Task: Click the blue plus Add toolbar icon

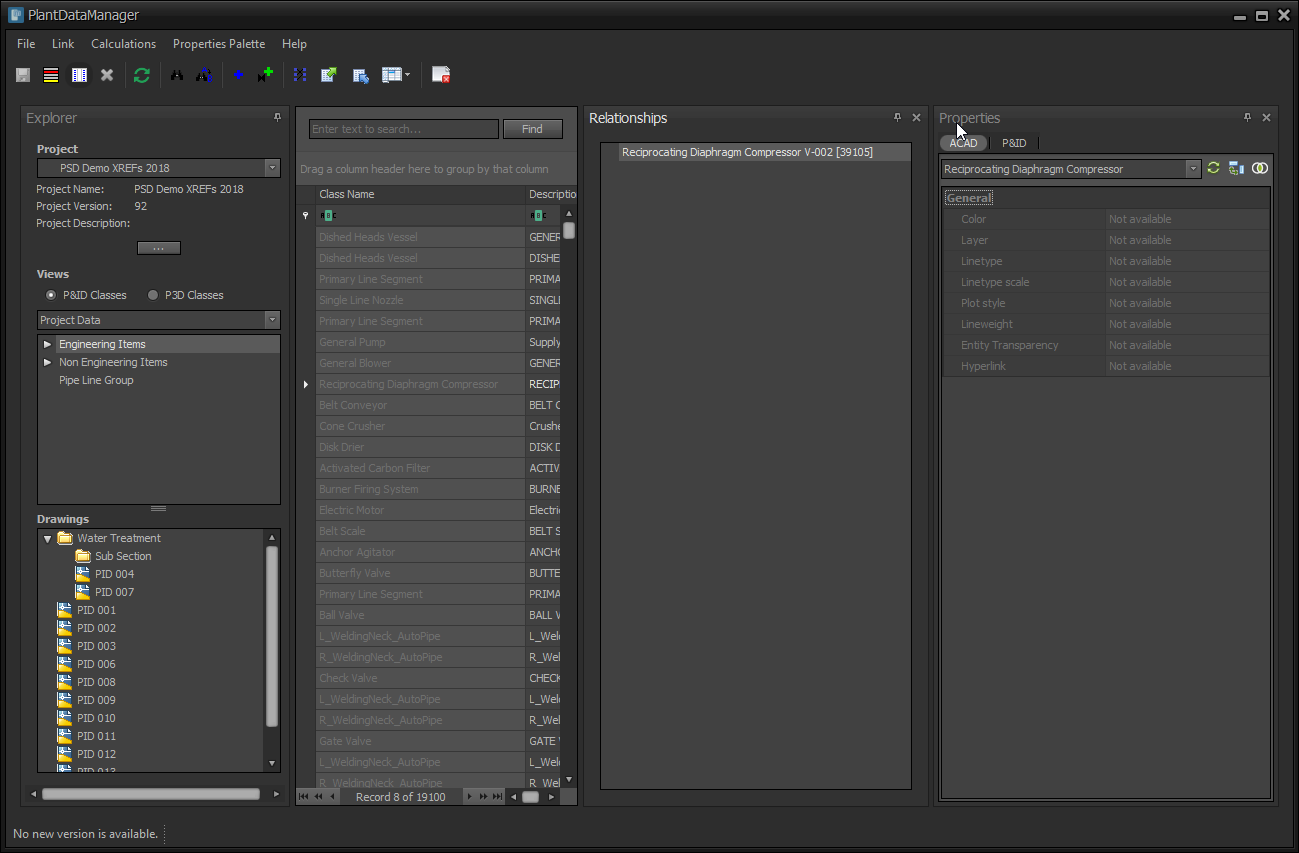Action: (238, 75)
